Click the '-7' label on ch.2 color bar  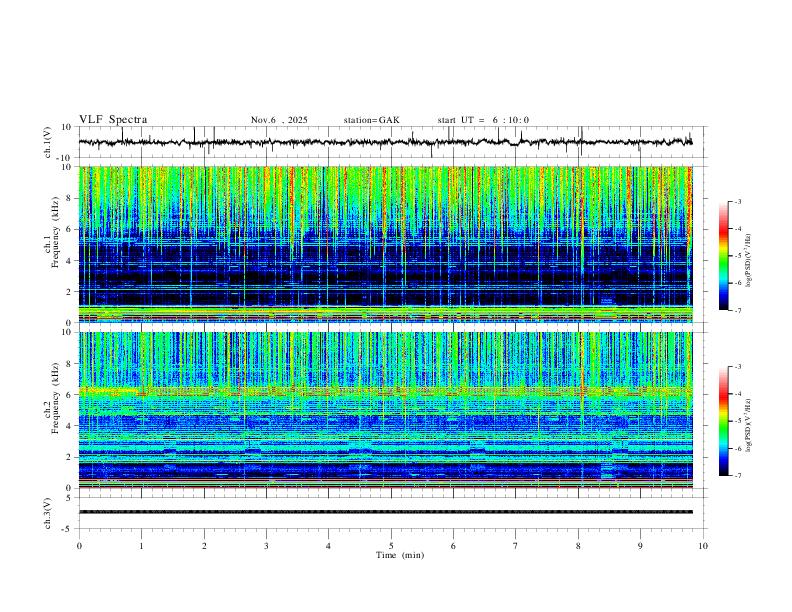[x=738, y=476]
